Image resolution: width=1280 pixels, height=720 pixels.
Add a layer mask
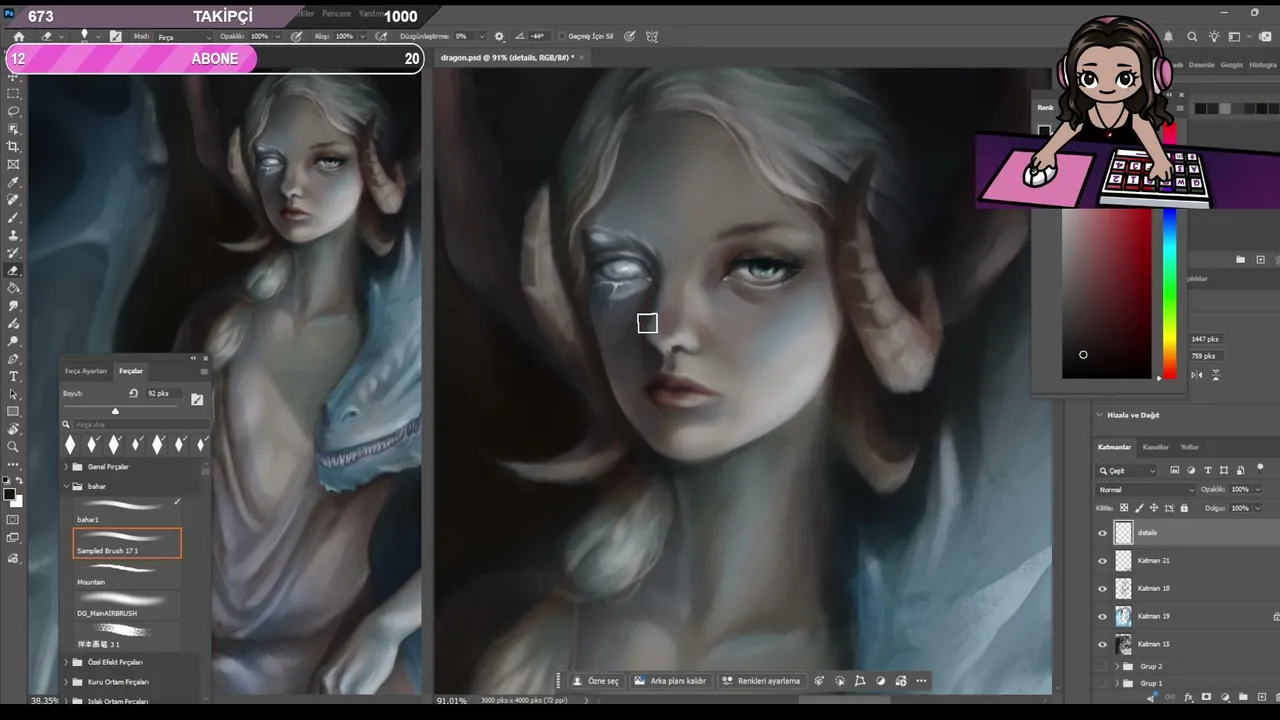1206,697
